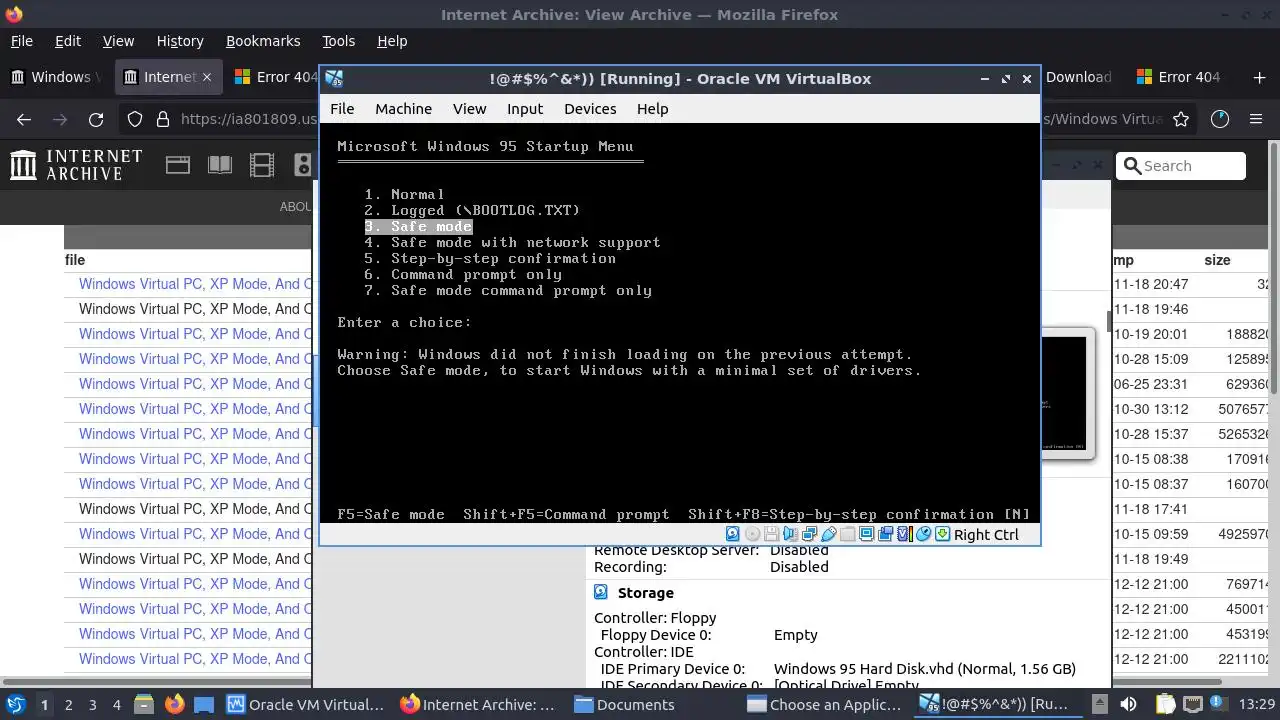Open VirtualBox VM Input menu

[525, 109]
